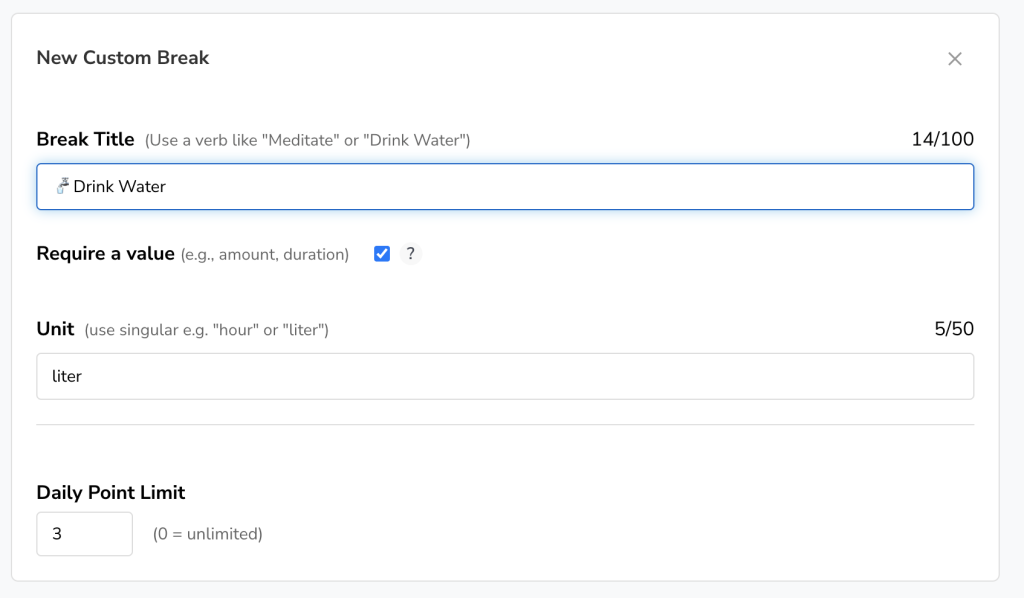Click the divider line below the Unit field
The height and width of the screenshot is (598, 1024).
click(x=505, y=425)
